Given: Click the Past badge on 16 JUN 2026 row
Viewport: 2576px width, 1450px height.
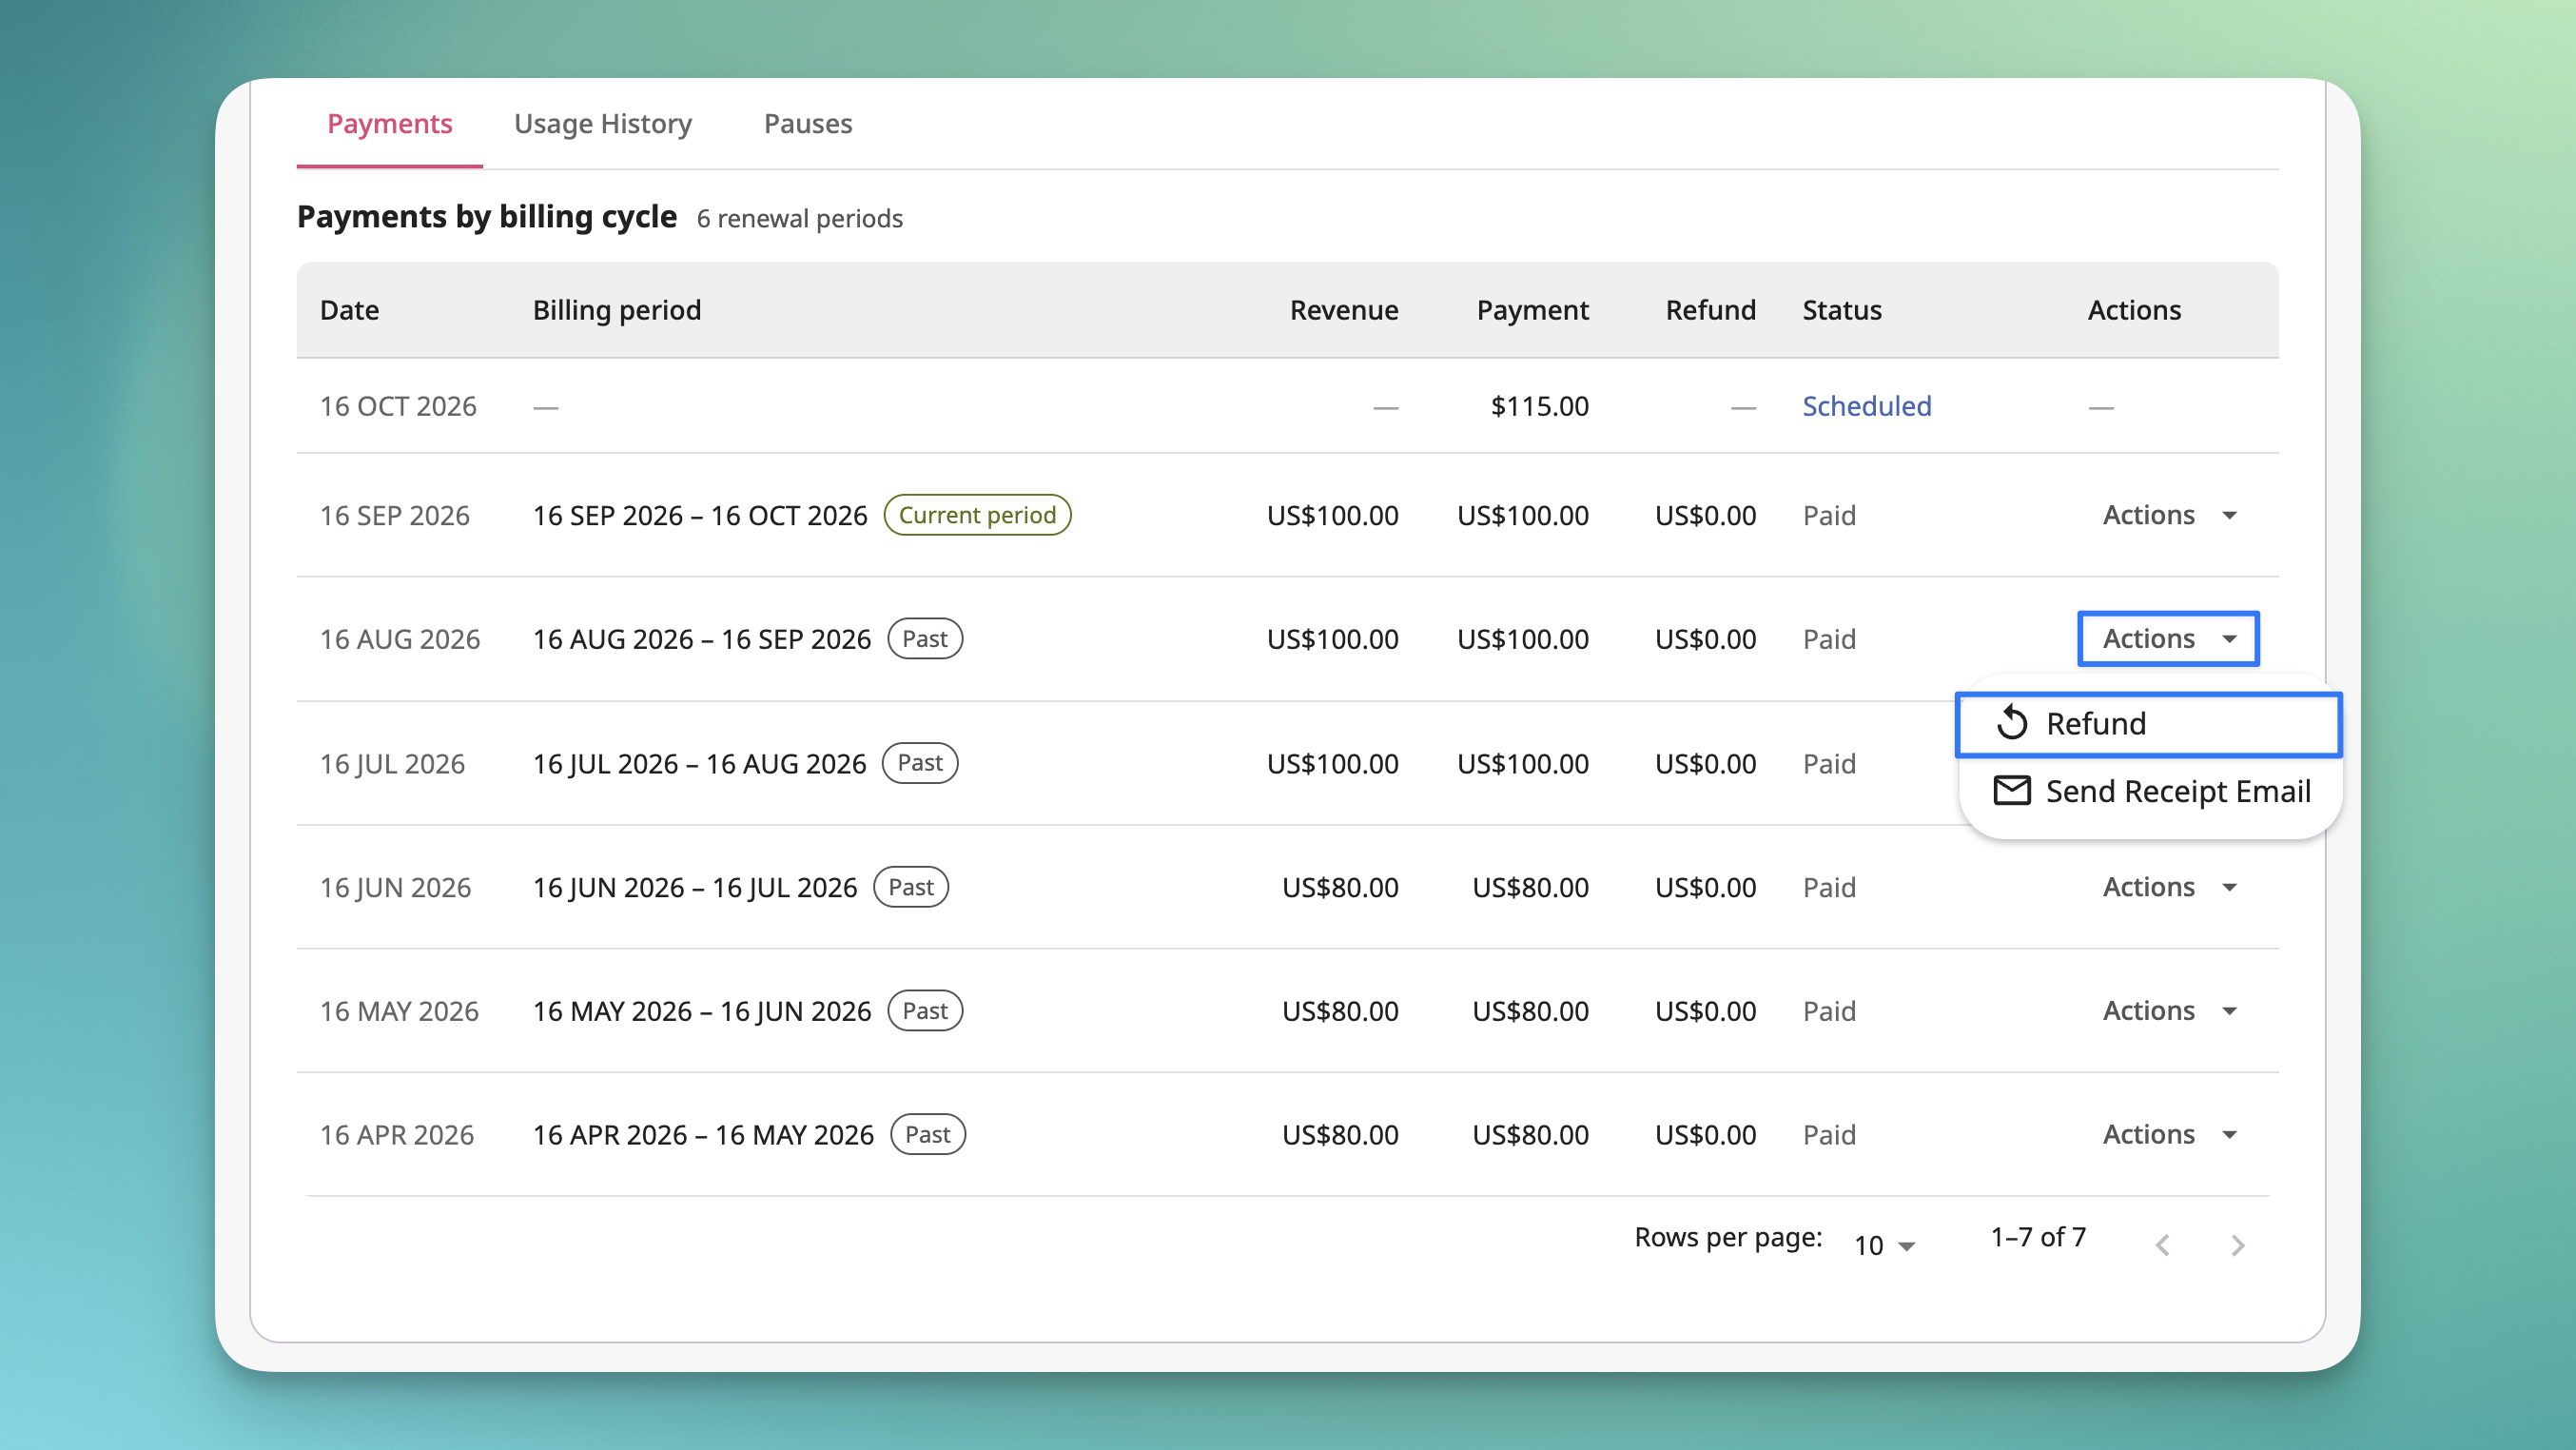Looking at the screenshot, I should click(x=911, y=887).
